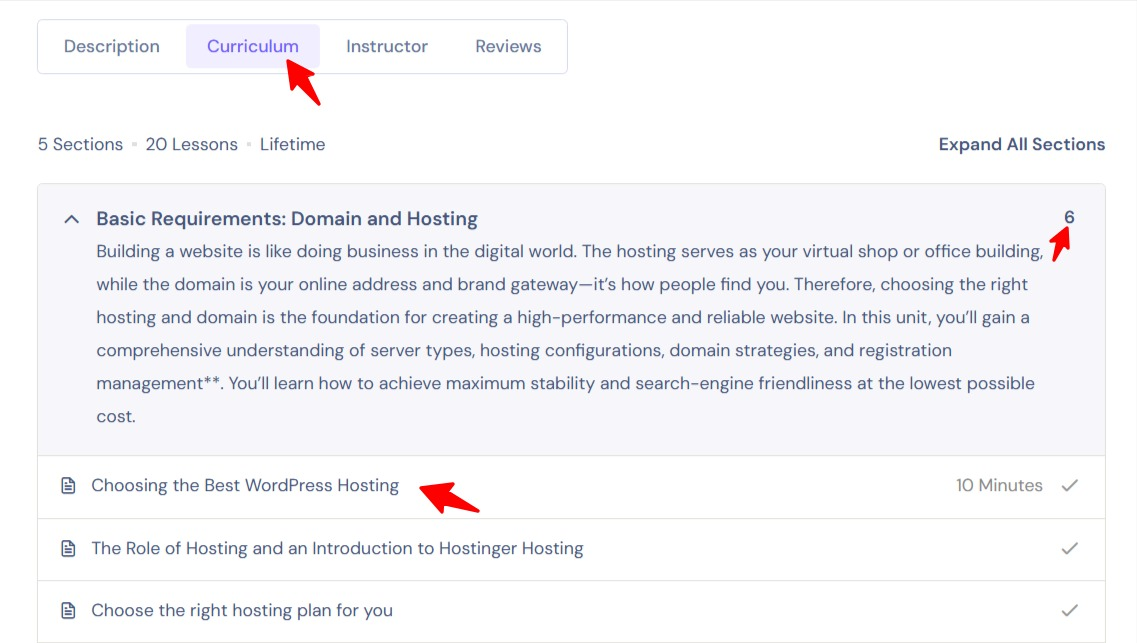Open the Choose the right hosting plan lesson

[x=242, y=611]
